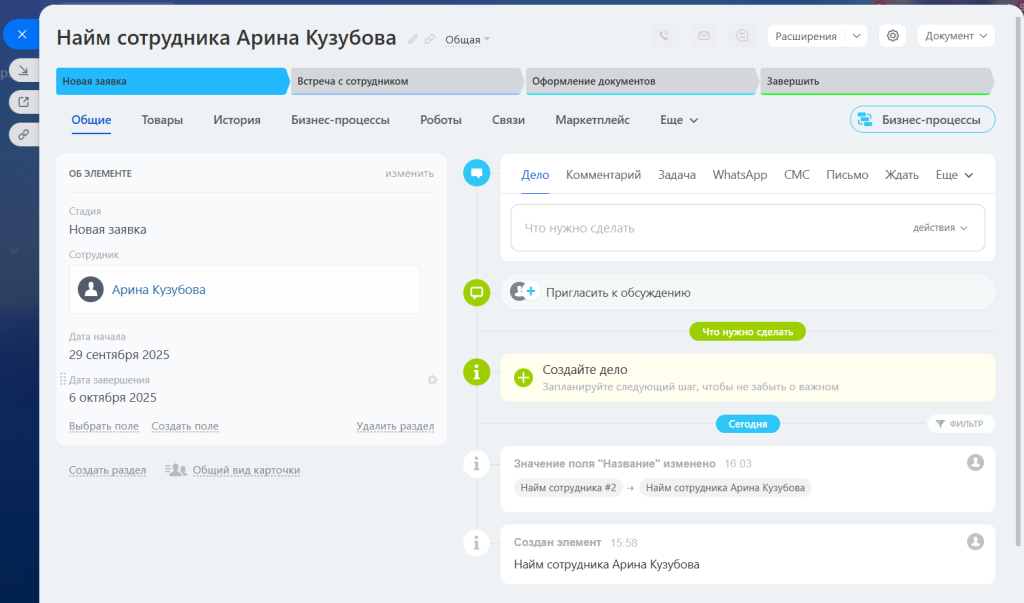Viewport: 1024px width, 603px height.
Task: Open the Арина Кузубова employee link
Action: [x=159, y=290]
